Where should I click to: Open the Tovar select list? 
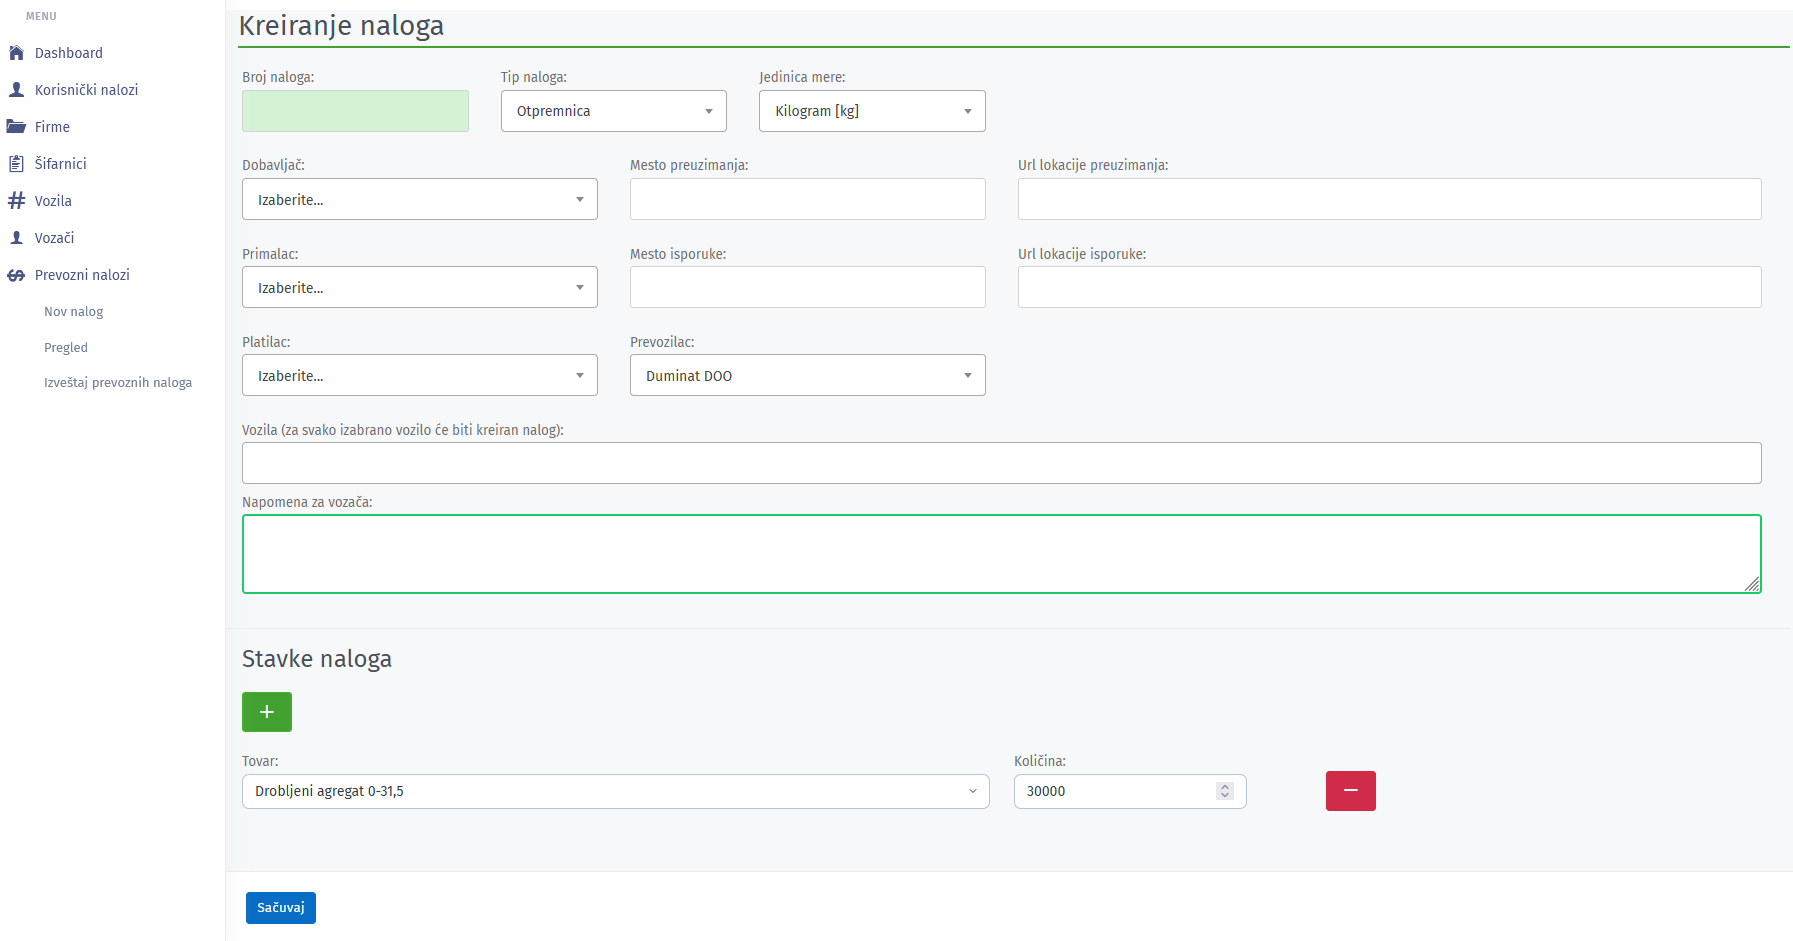pyautogui.click(x=615, y=791)
